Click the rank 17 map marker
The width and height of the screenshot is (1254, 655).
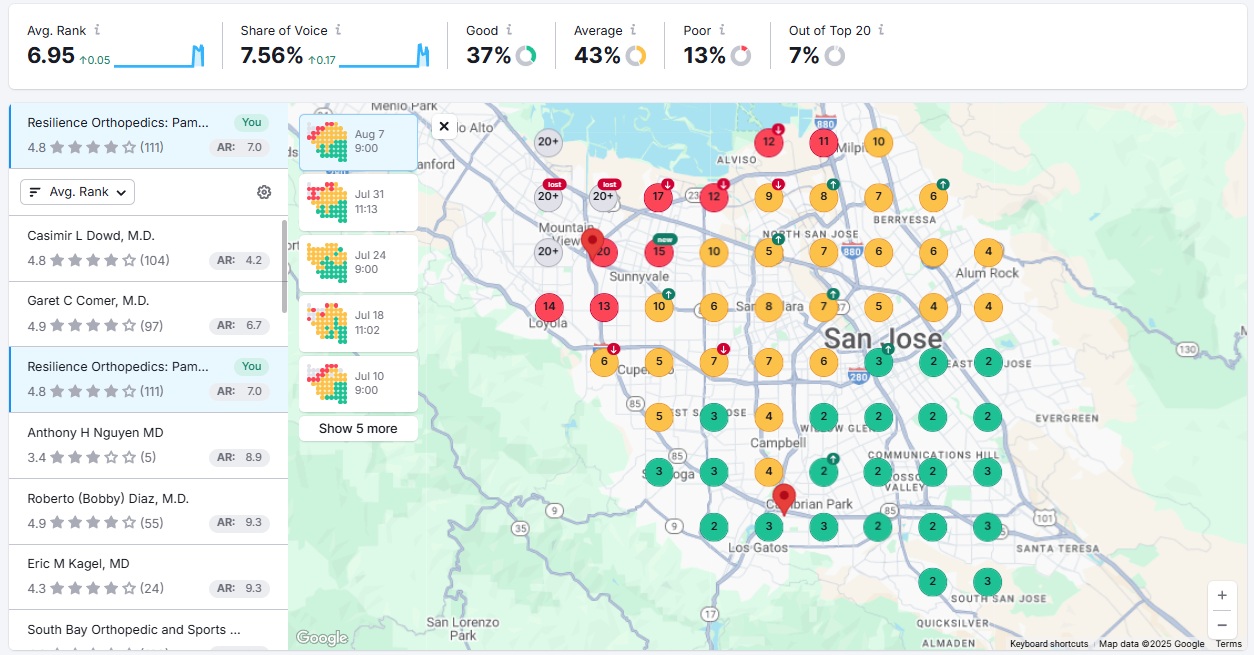pyautogui.click(x=659, y=196)
